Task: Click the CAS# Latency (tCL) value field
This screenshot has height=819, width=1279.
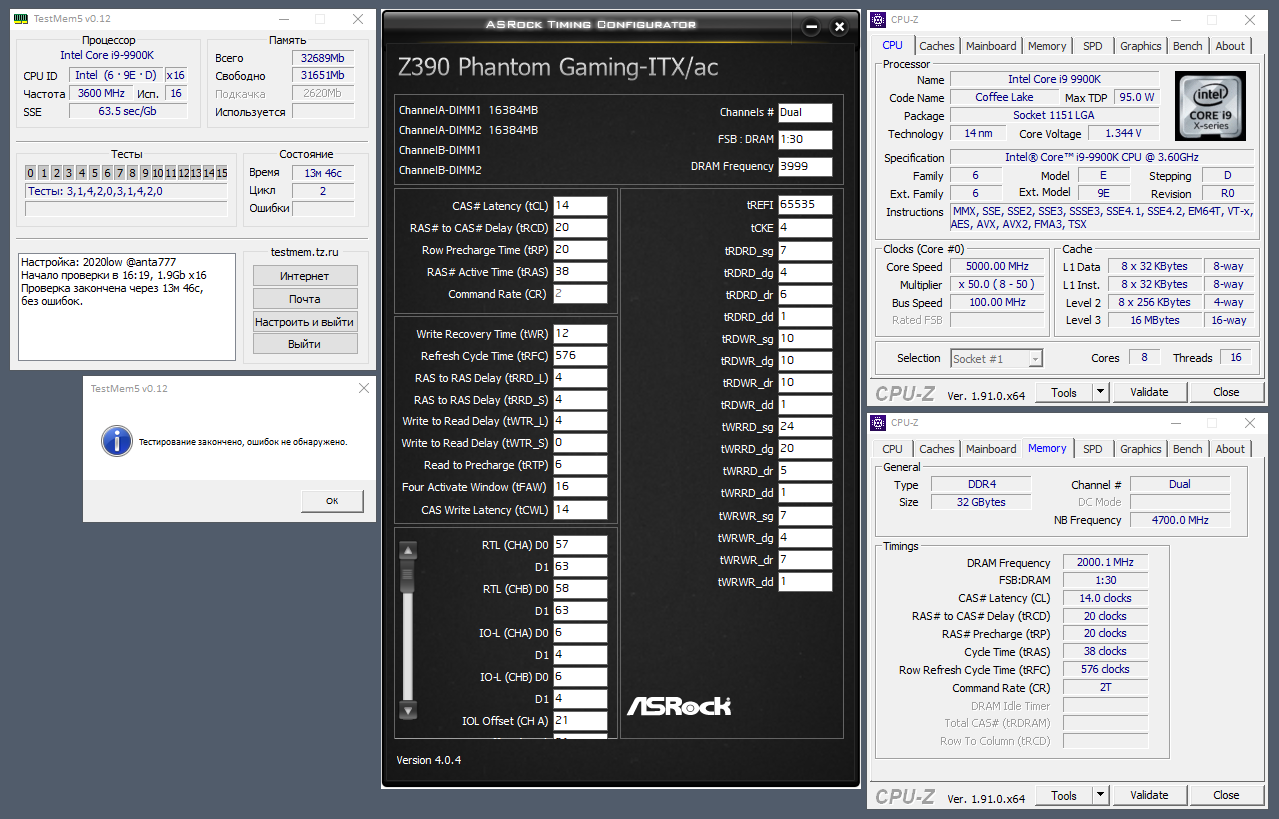Action: click(x=580, y=206)
